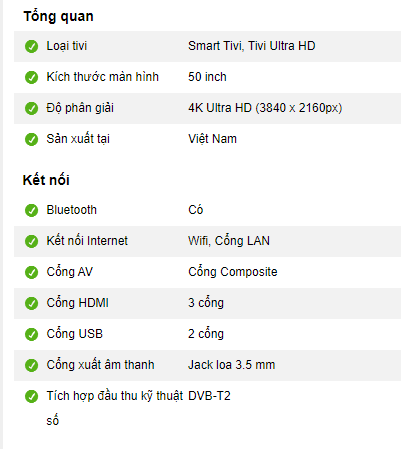
Task: Click the Cổng Composite value text
Action: tap(233, 272)
